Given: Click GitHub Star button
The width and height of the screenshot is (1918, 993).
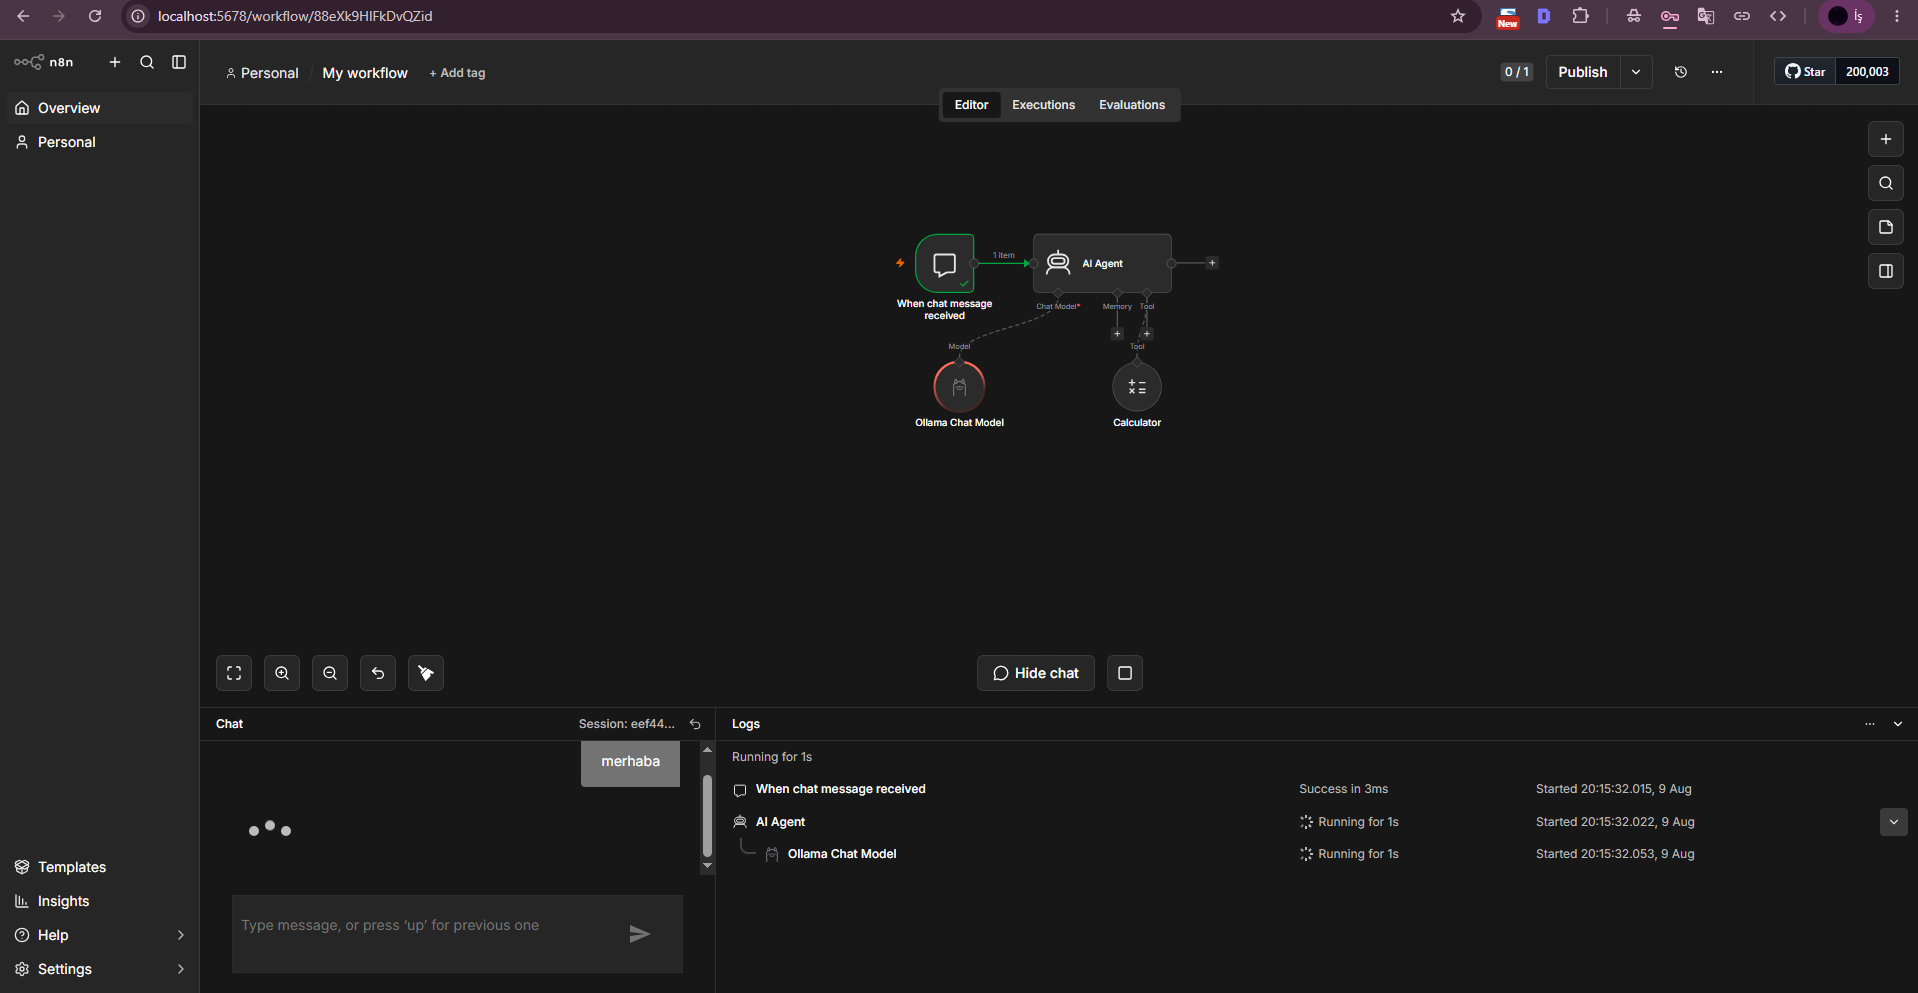Looking at the screenshot, I should (1805, 72).
